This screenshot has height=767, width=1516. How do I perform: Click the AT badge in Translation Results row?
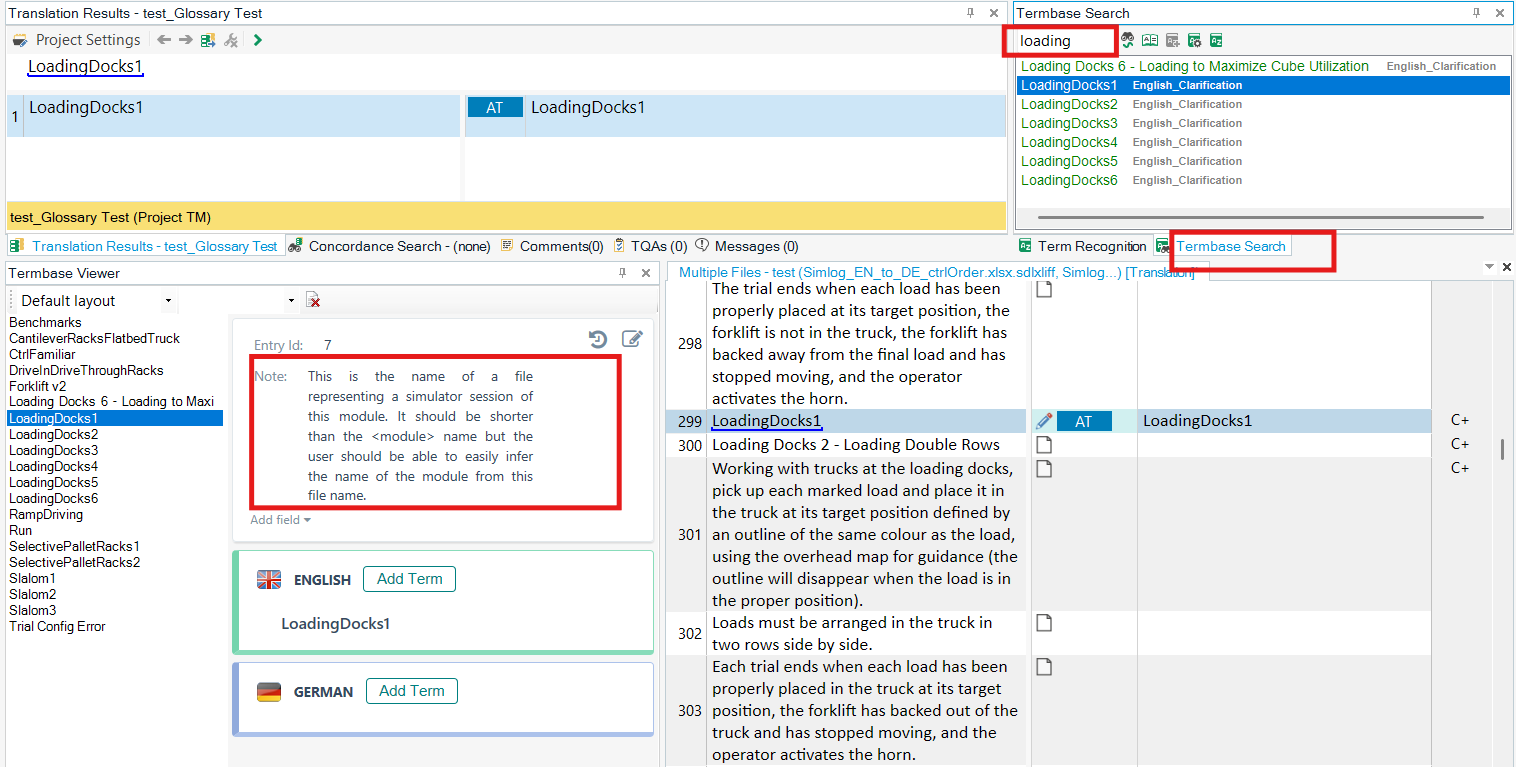495,108
